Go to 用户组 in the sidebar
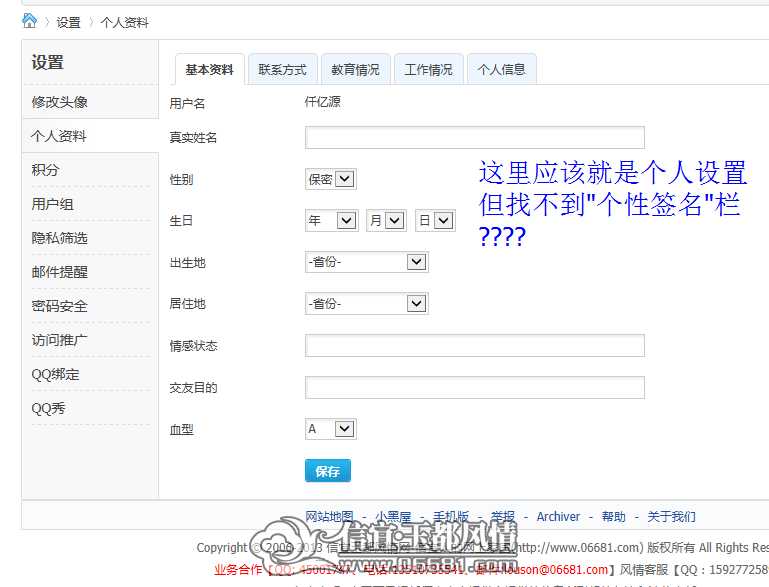Image resolution: width=769 pixels, height=587 pixels. [x=52, y=204]
